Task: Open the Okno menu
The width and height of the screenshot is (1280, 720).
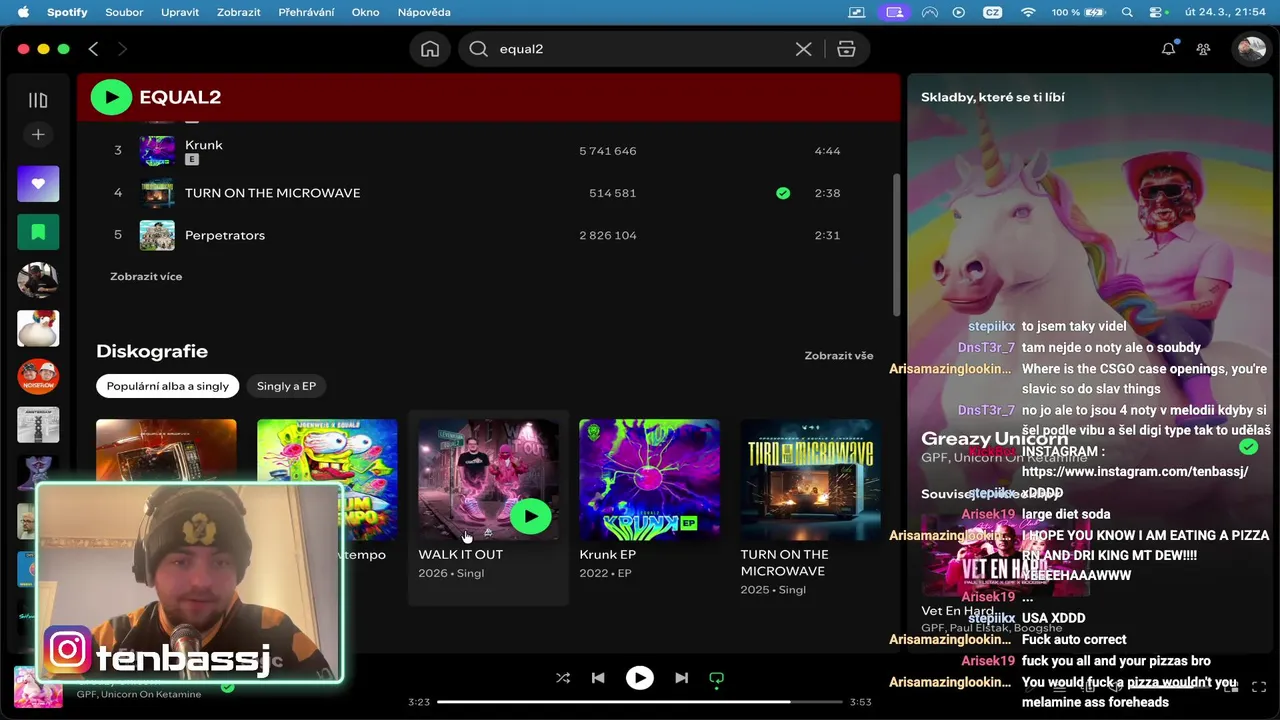Action: (x=365, y=12)
